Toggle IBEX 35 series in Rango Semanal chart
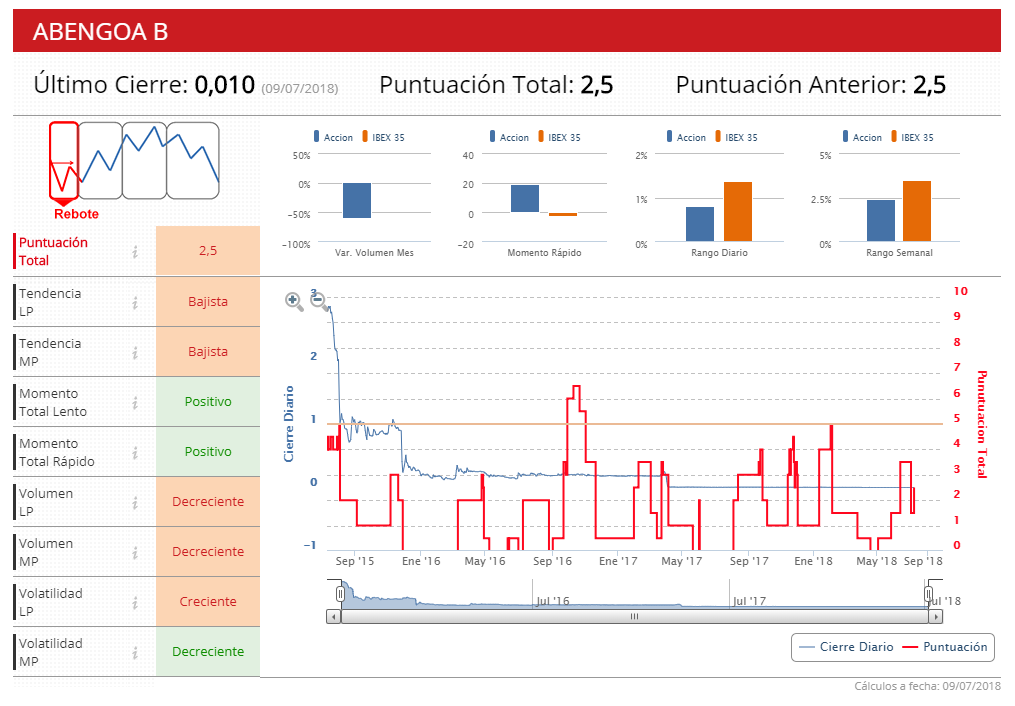 point(912,137)
